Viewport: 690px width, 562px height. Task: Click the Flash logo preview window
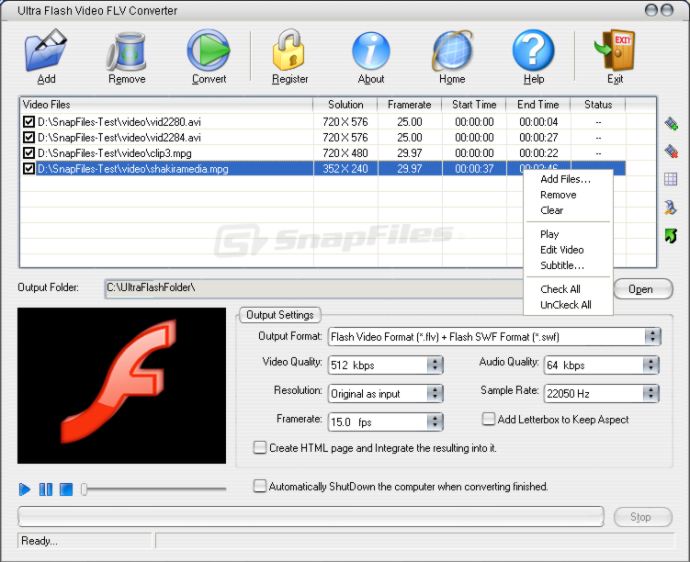[121, 386]
